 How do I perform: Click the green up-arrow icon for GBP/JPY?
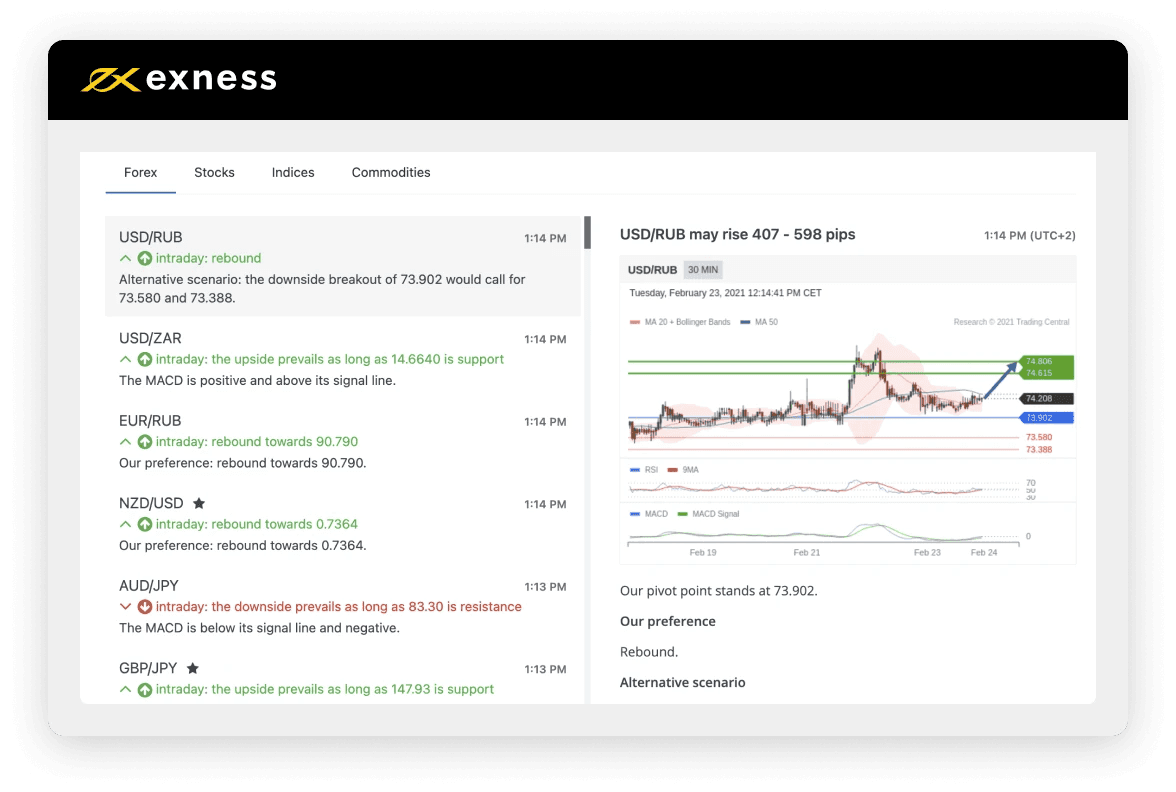click(145, 690)
